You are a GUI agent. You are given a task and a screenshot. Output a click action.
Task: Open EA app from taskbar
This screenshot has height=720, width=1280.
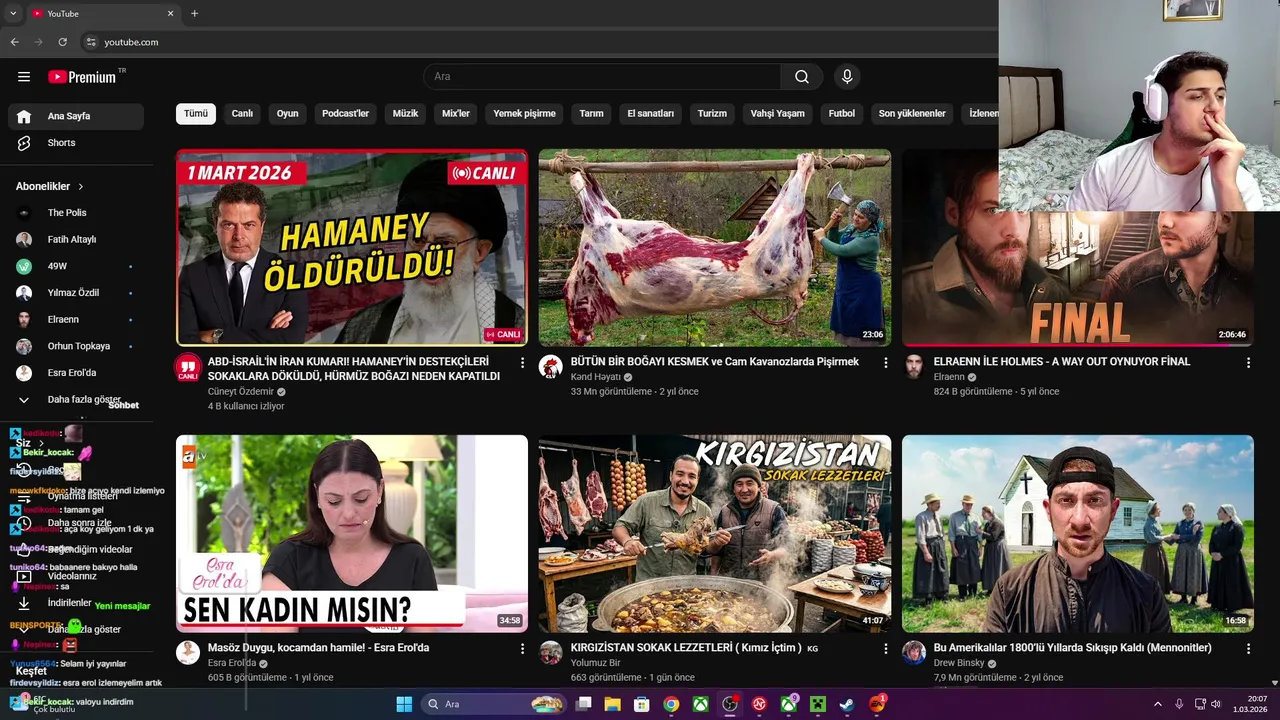877,704
